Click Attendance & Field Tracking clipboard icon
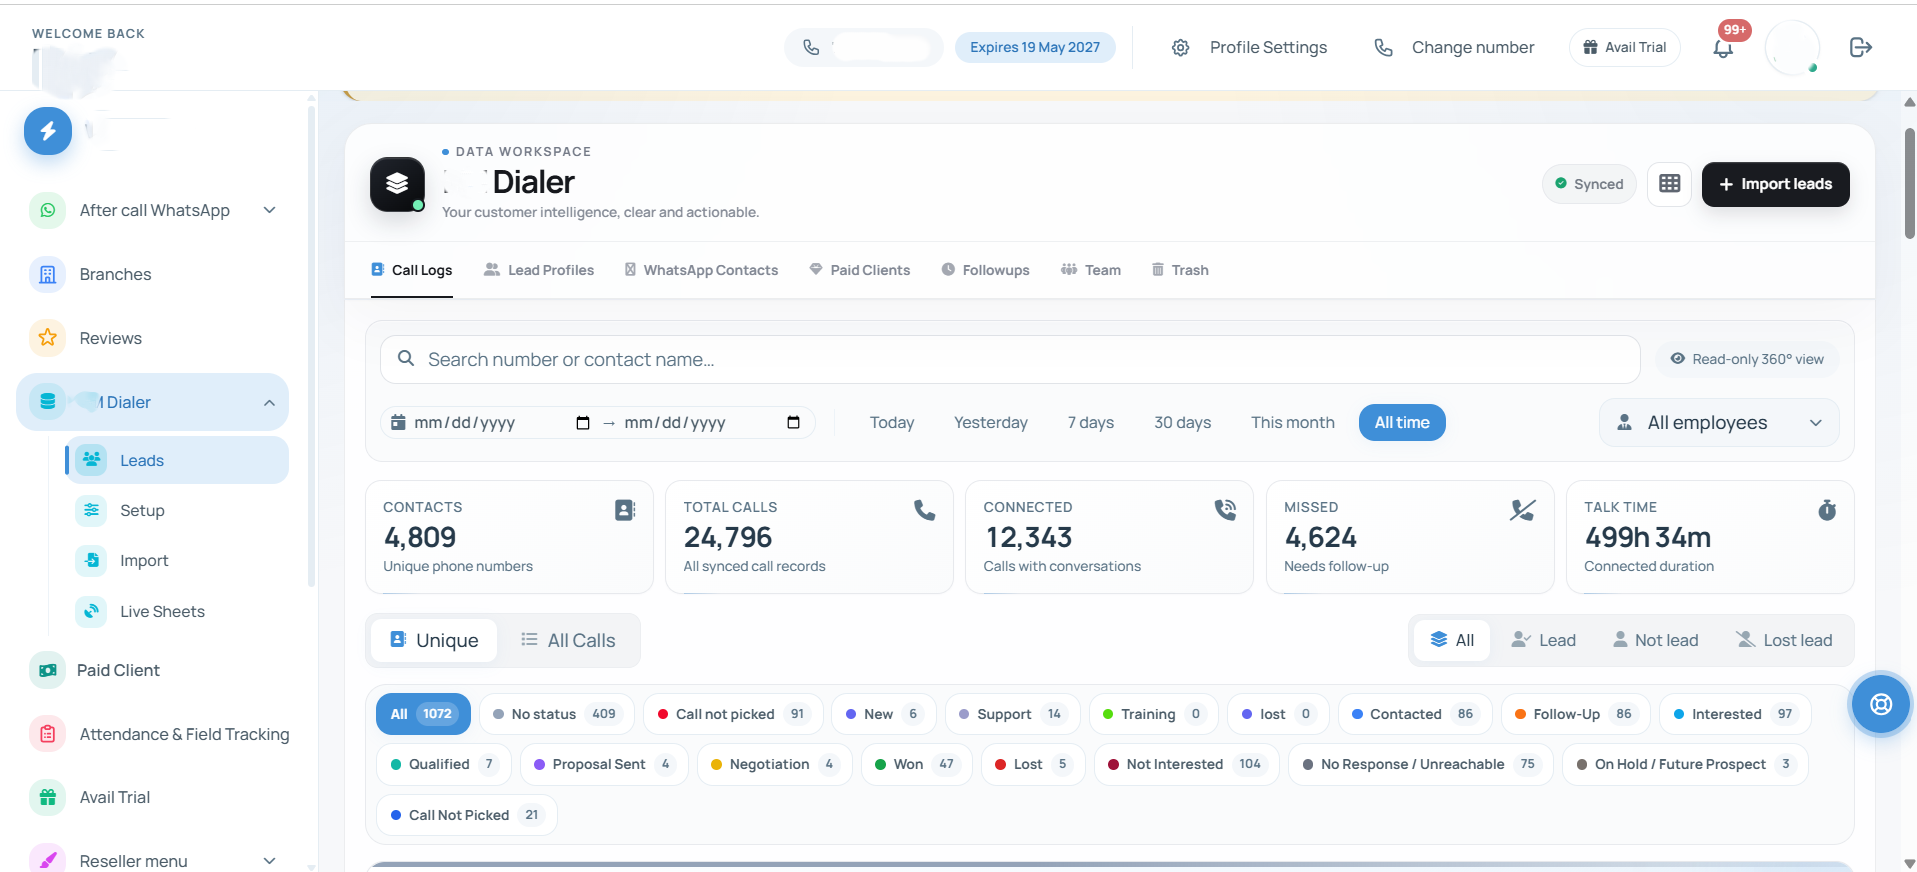1917x872 pixels. coord(47,734)
